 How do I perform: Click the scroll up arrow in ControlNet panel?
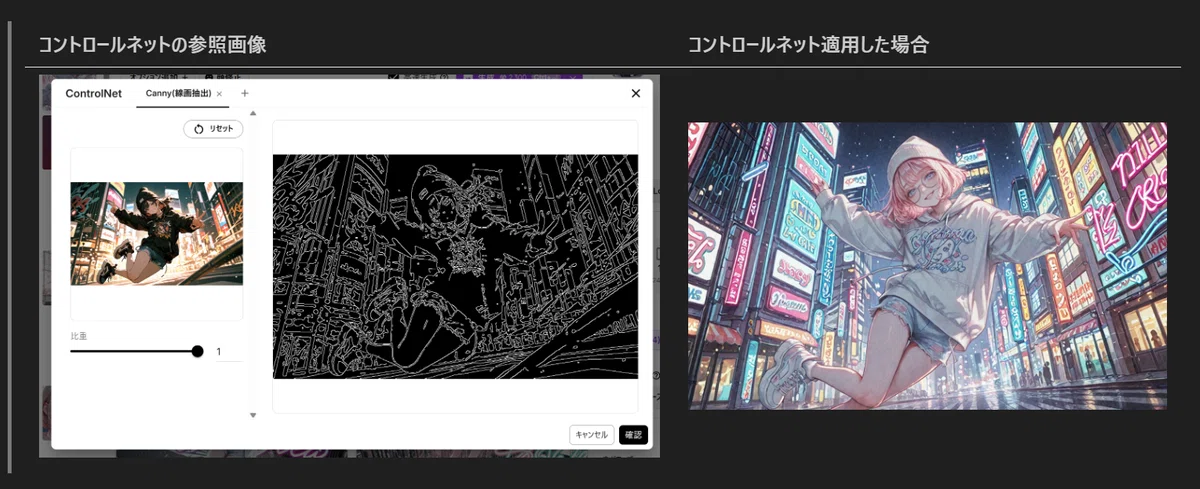(253, 113)
